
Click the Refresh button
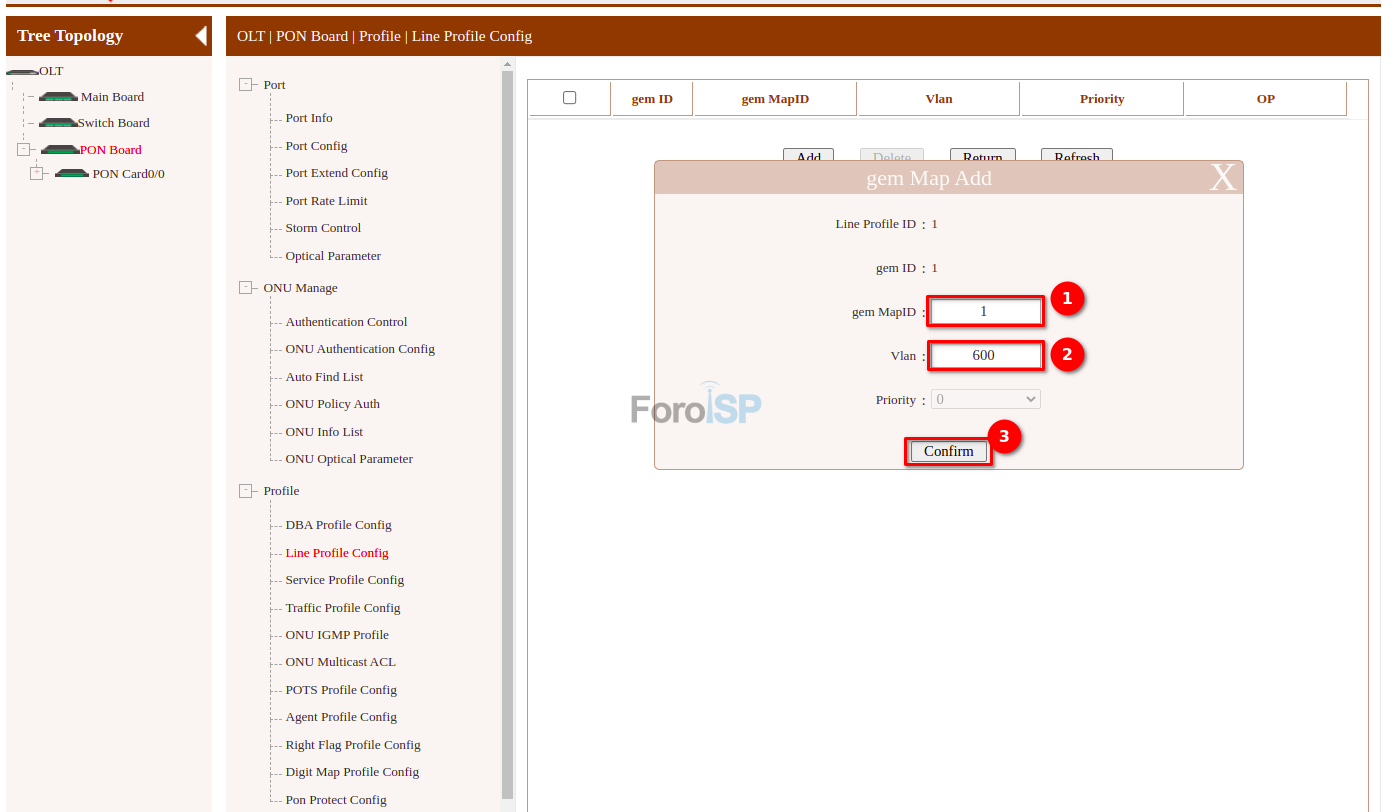[1076, 157]
